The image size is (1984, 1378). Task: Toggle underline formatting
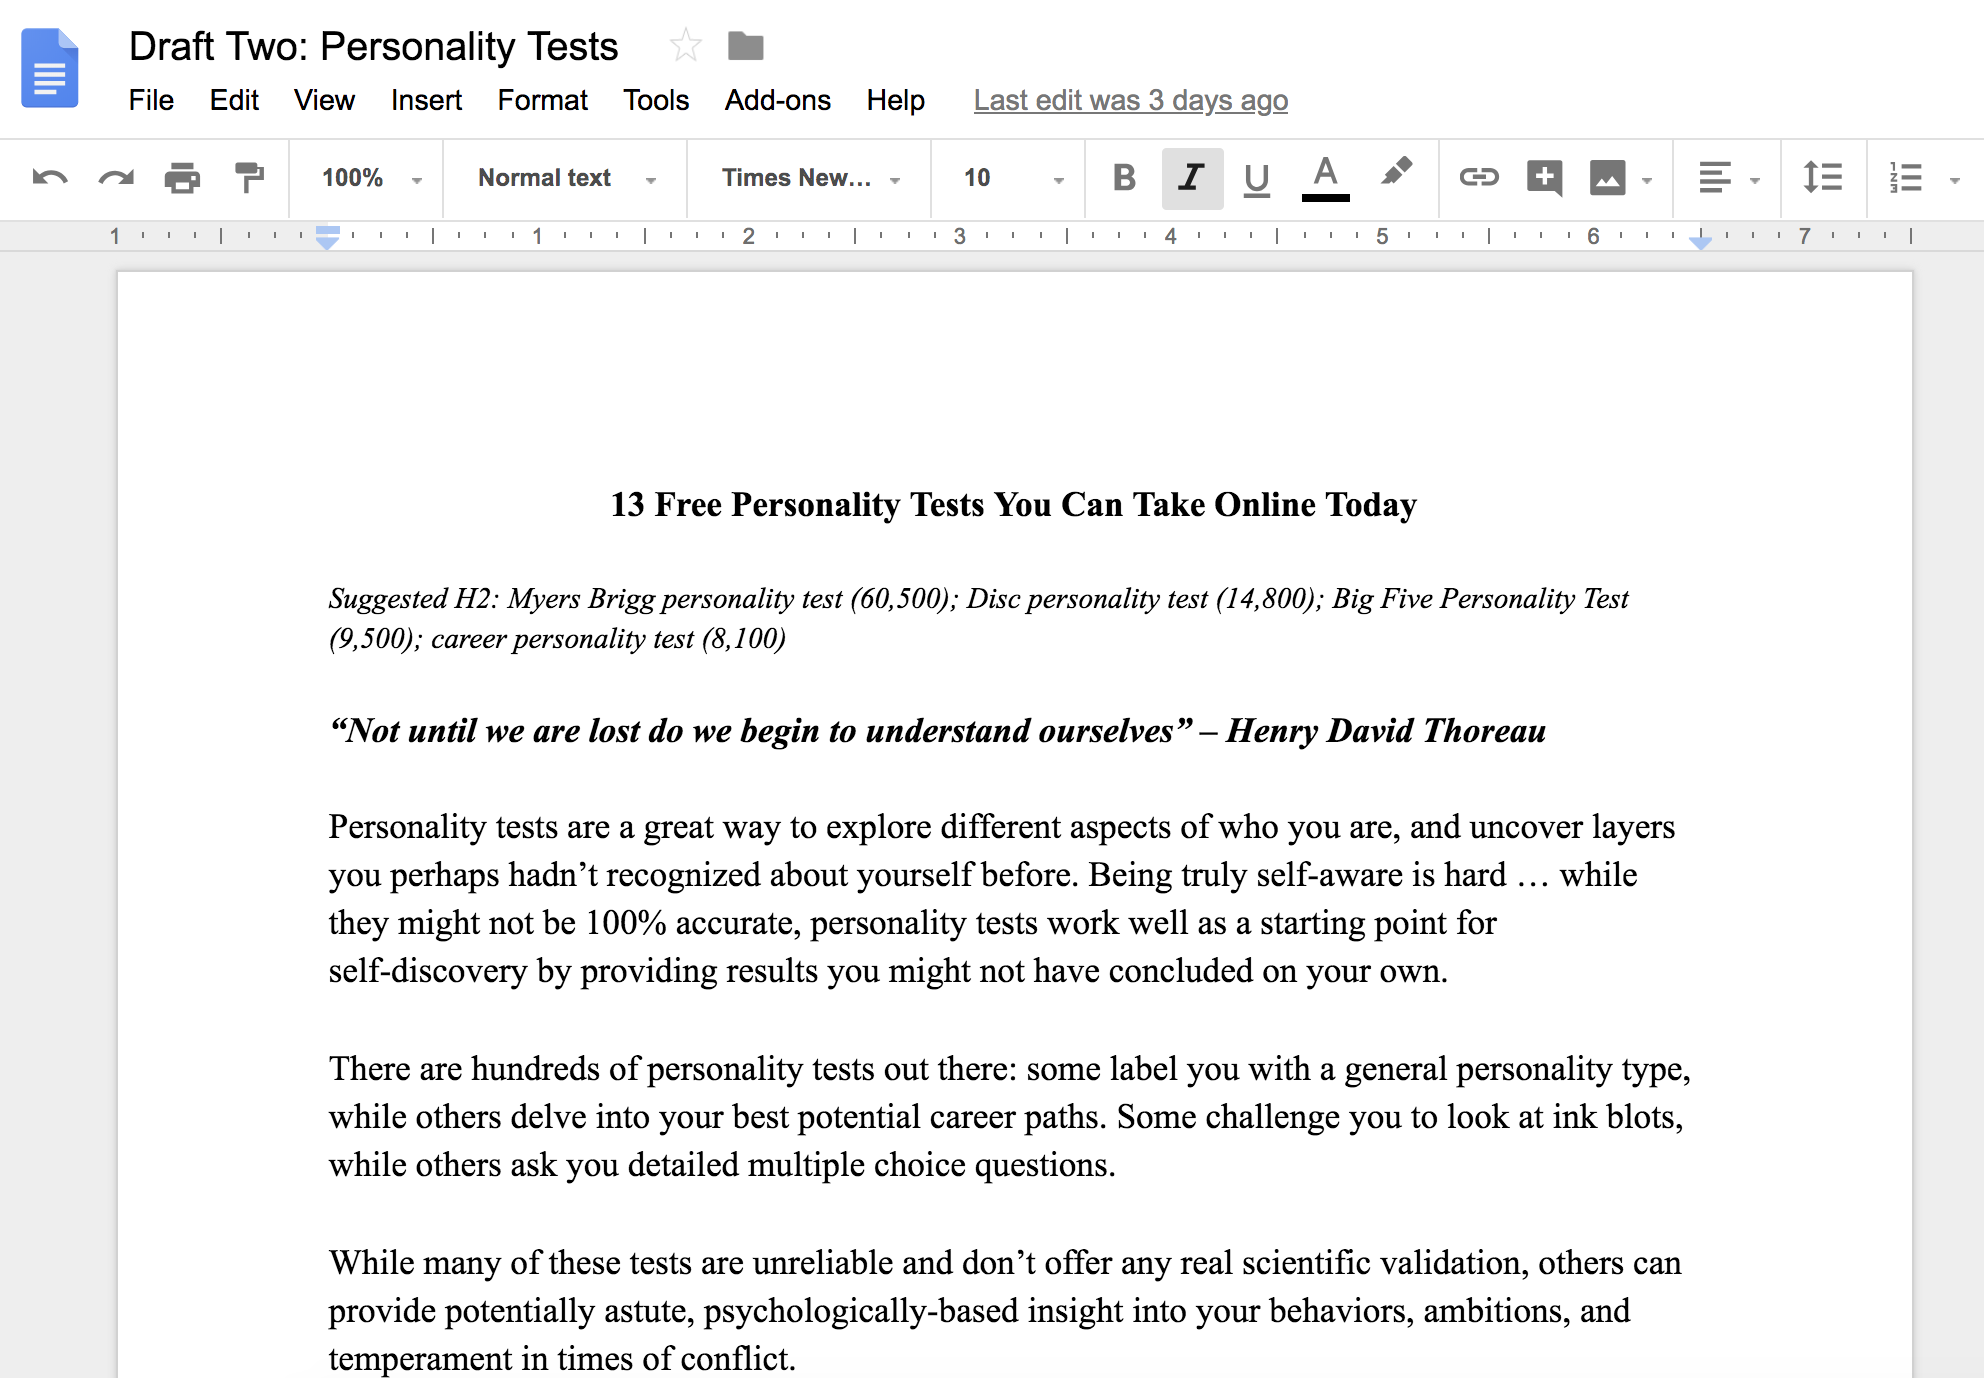[x=1256, y=178]
